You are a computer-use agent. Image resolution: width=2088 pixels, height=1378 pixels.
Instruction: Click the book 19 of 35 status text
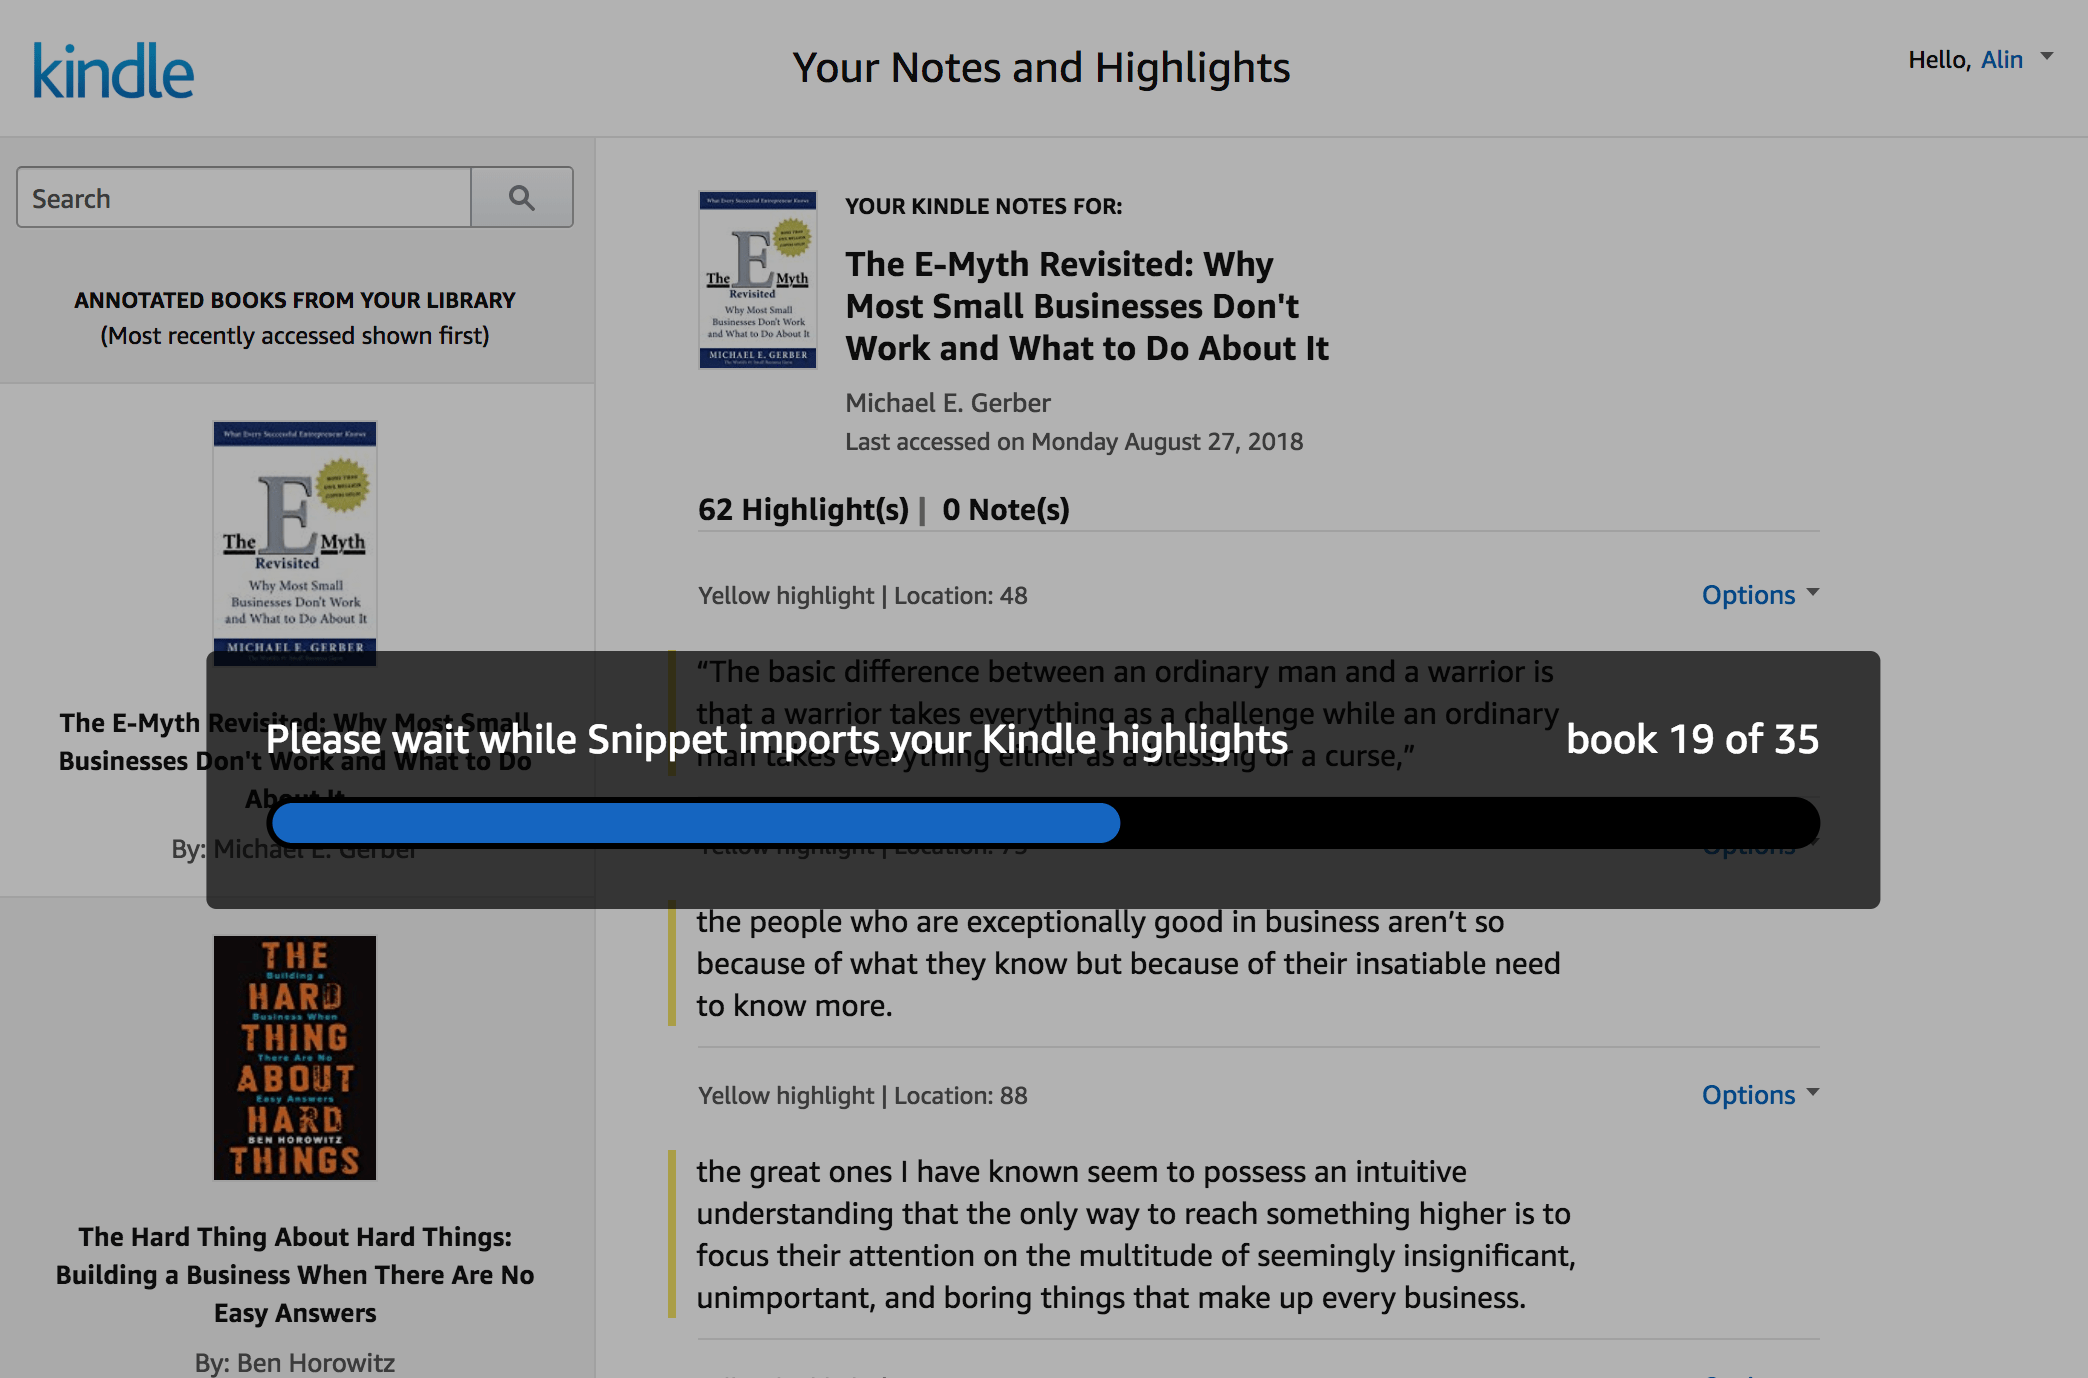click(x=1693, y=740)
